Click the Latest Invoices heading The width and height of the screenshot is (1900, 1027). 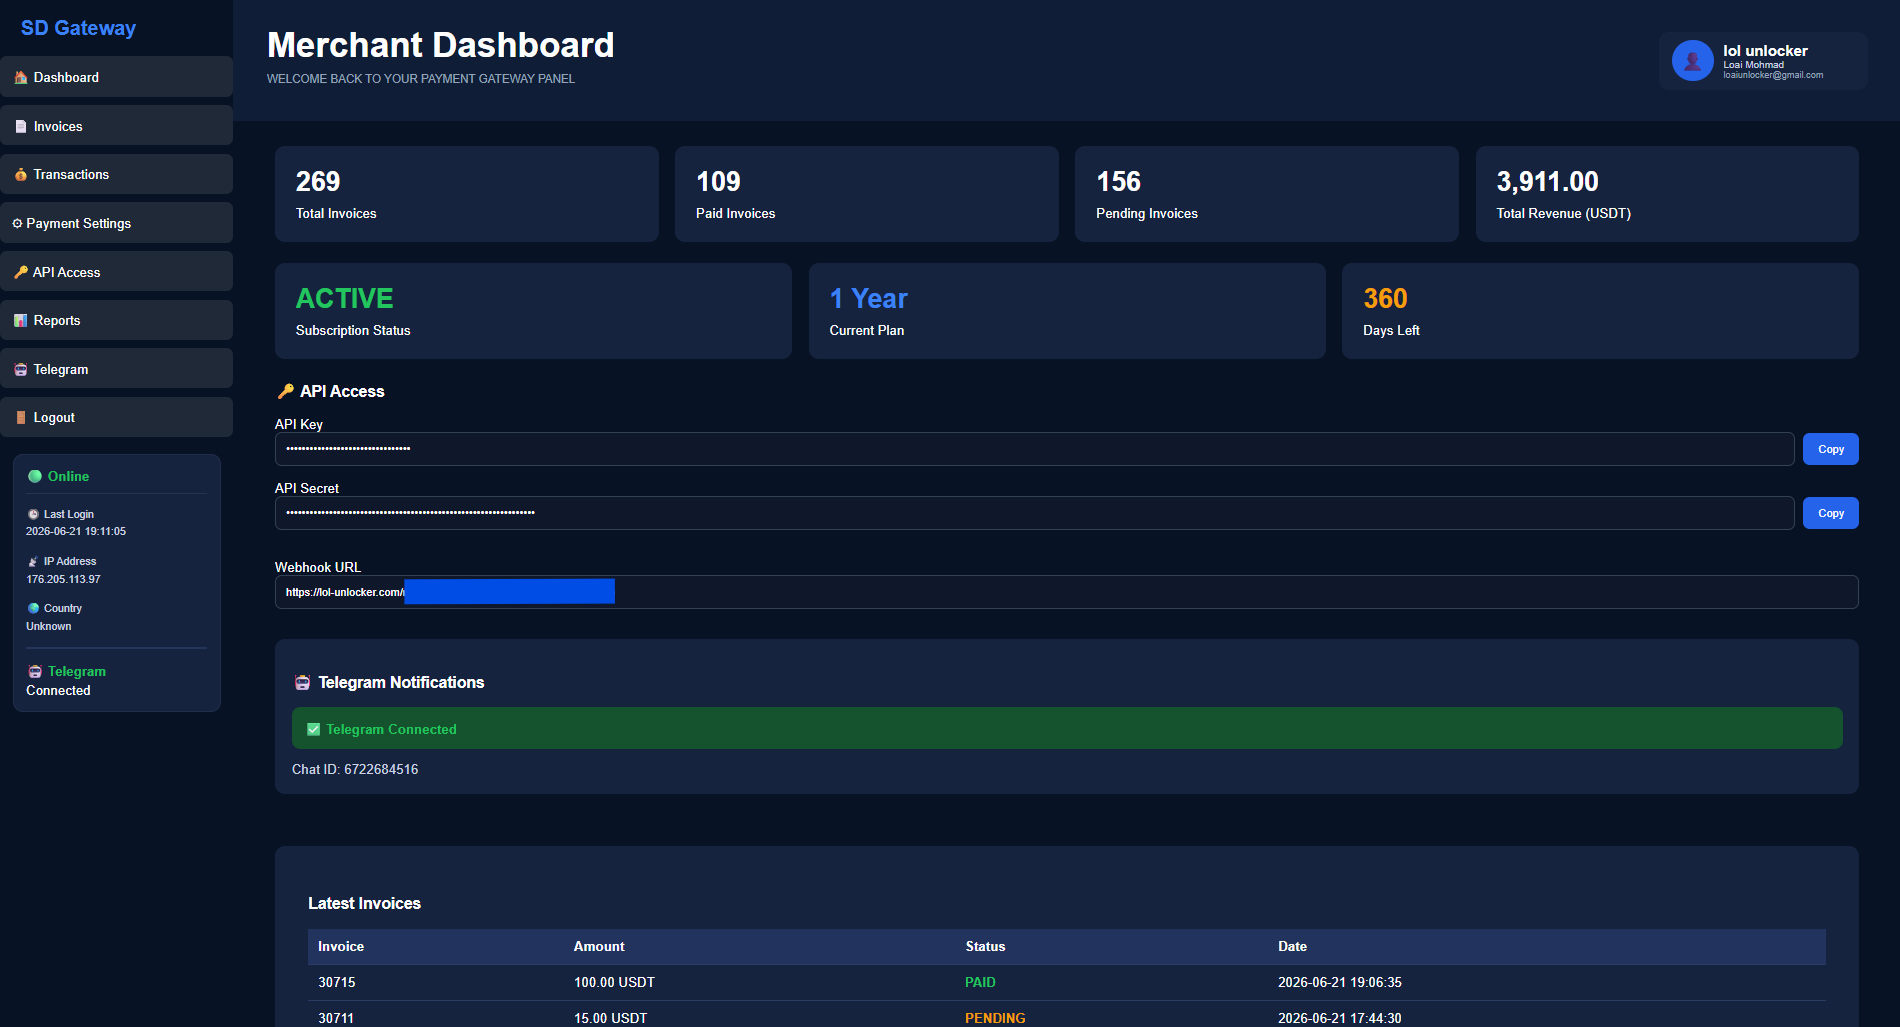pyautogui.click(x=364, y=903)
